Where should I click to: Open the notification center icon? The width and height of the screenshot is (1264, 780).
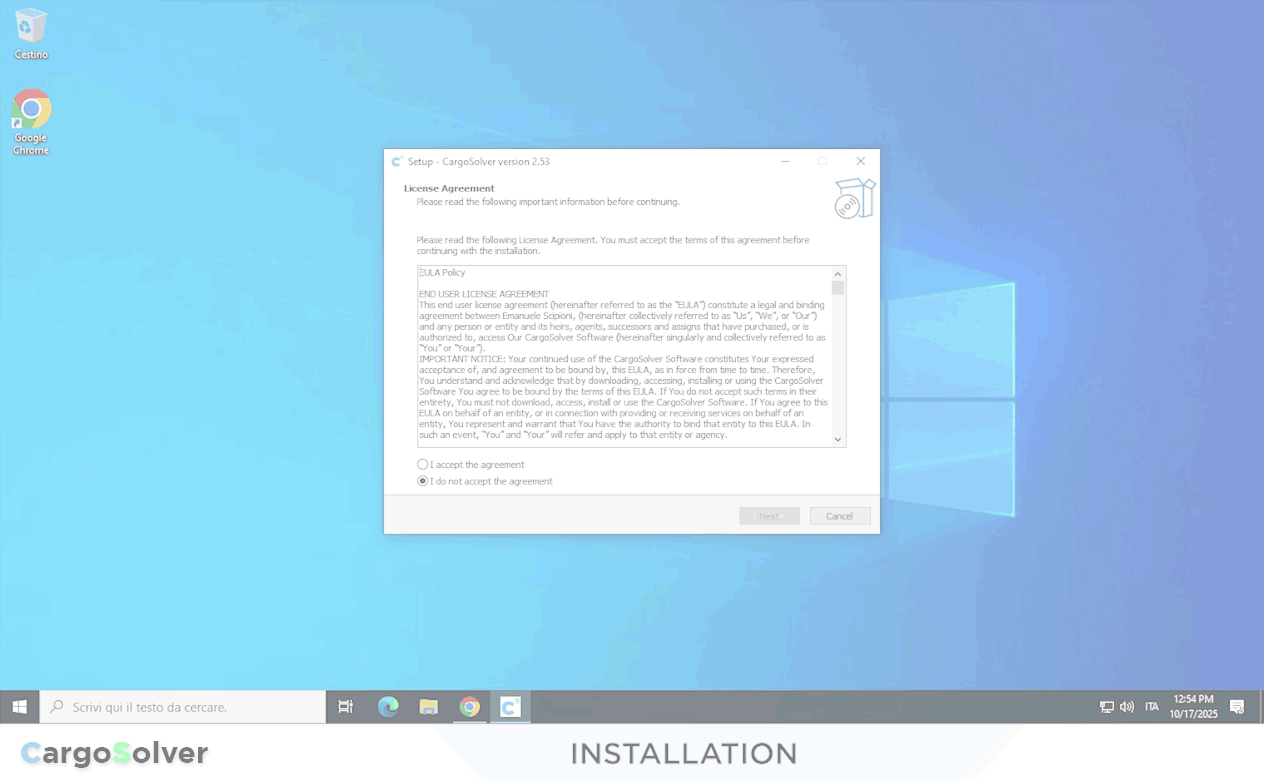pyautogui.click(x=1237, y=707)
